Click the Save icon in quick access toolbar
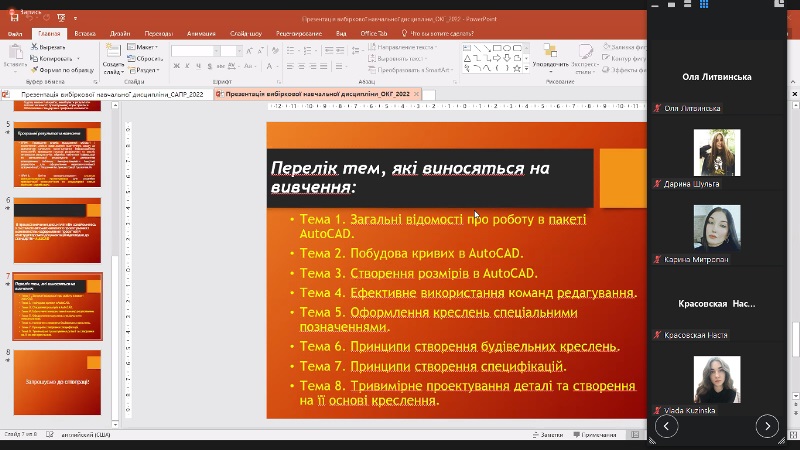 coord(14,18)
